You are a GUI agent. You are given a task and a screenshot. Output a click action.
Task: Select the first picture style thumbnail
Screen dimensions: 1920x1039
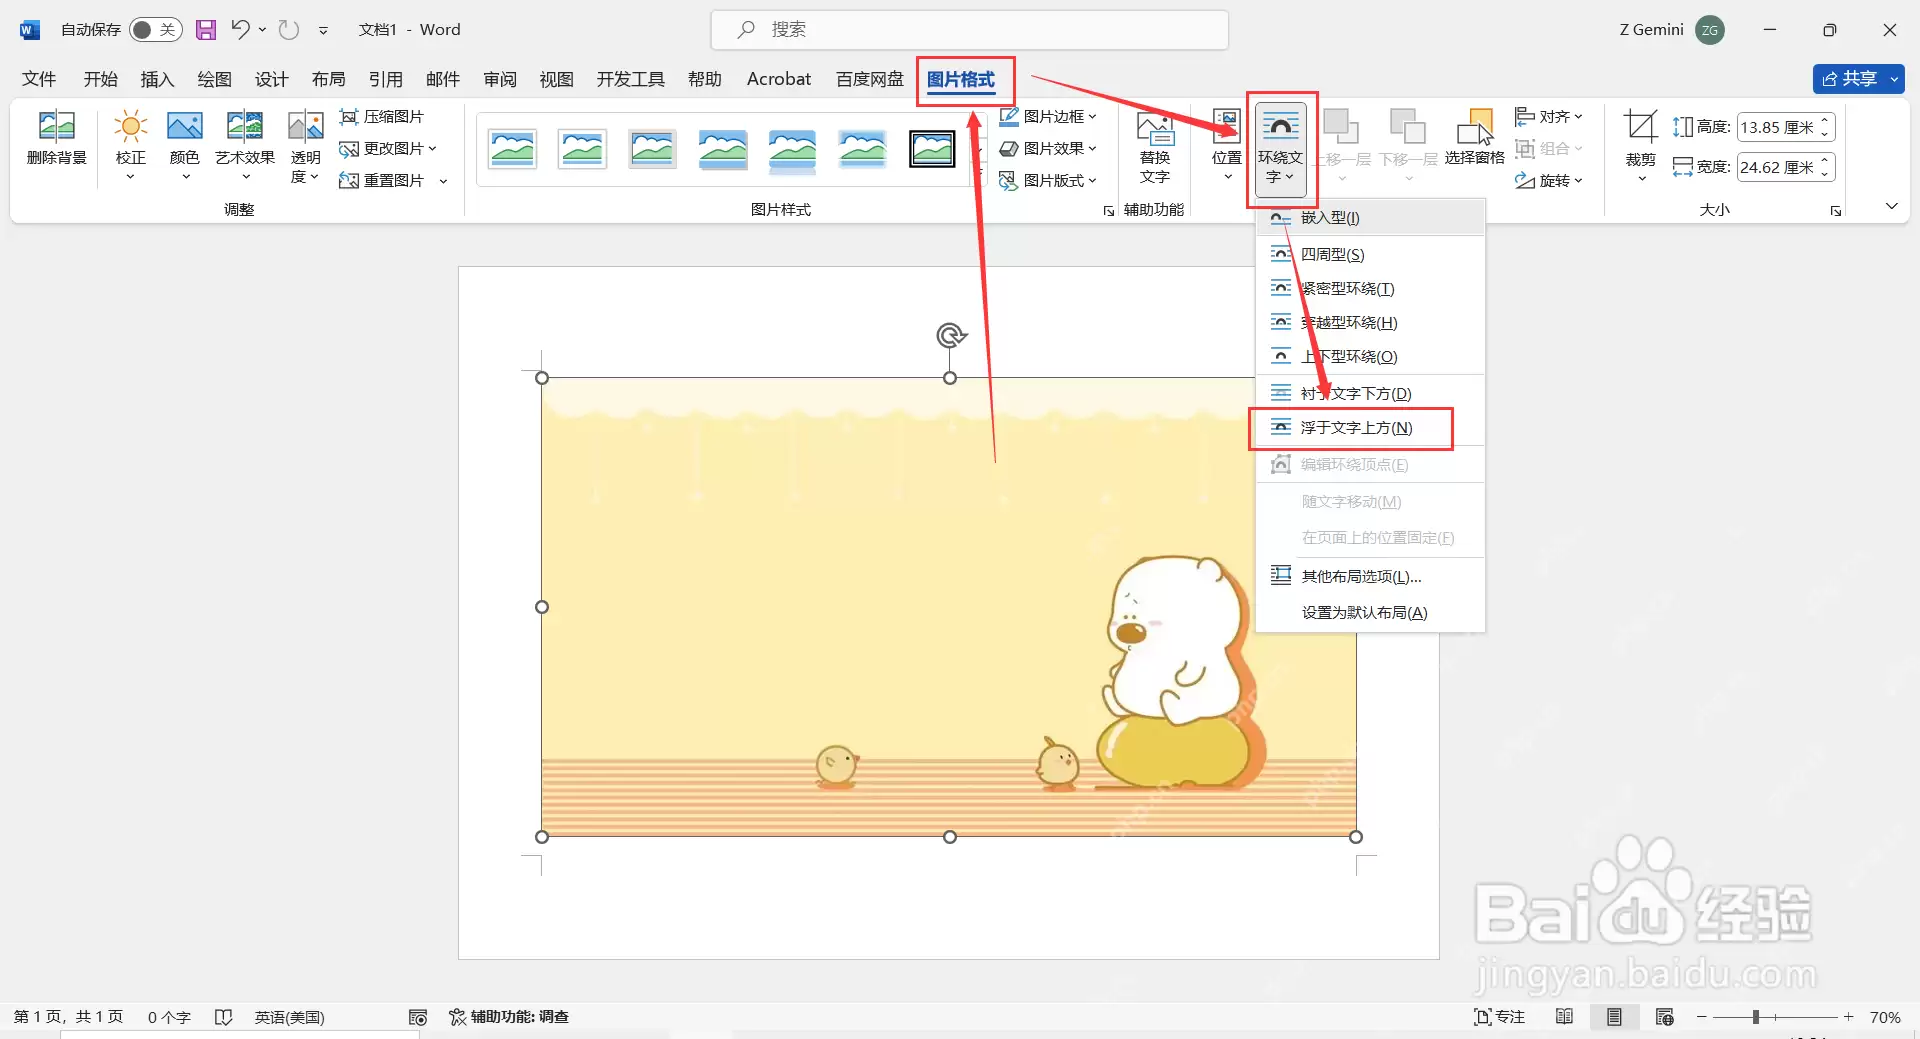click(x=513, y=149)
